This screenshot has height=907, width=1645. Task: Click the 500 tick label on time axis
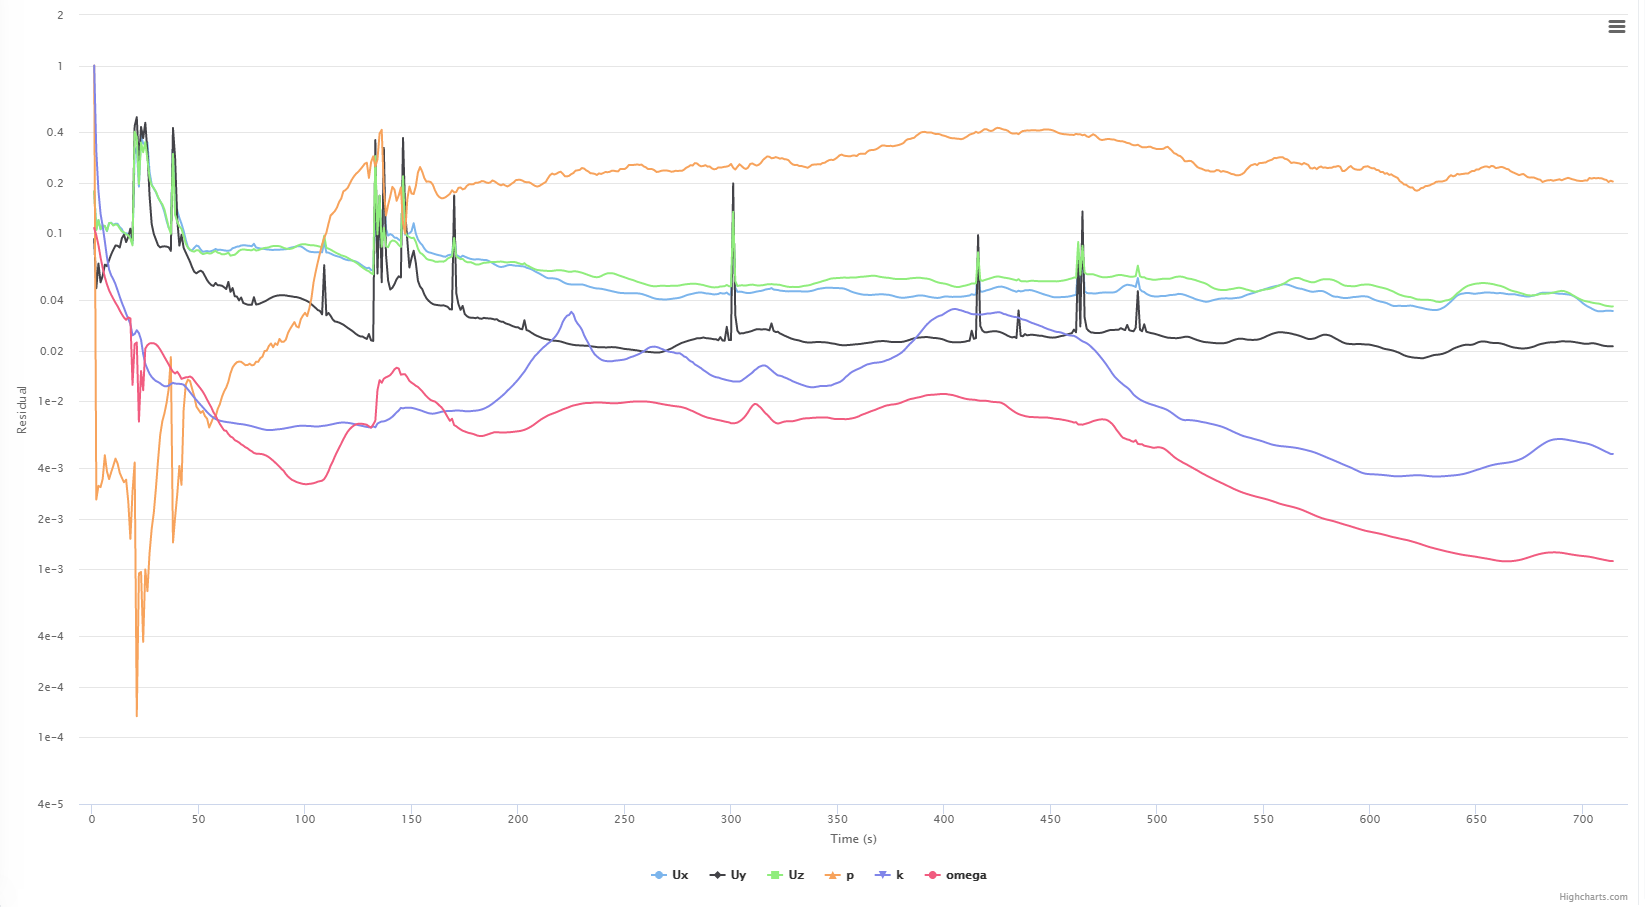(x=1157, y=819)
